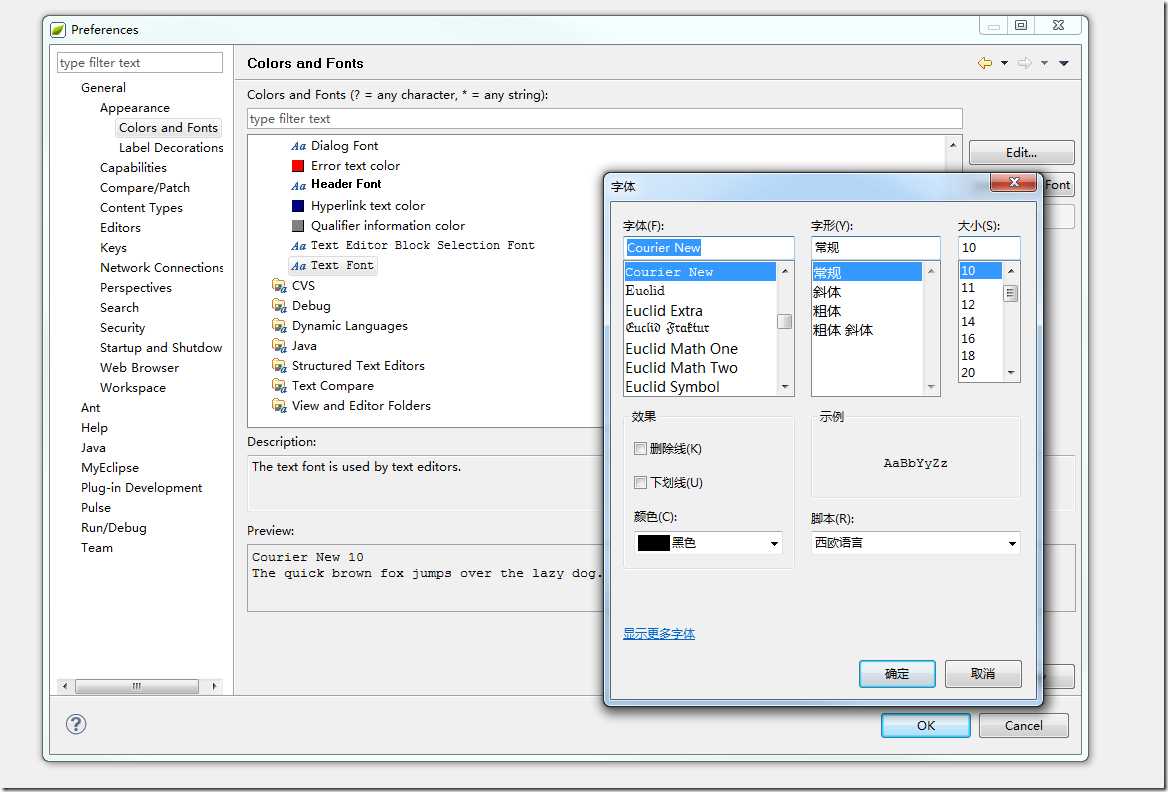Click the Cancel button in Preferences

1023,725
